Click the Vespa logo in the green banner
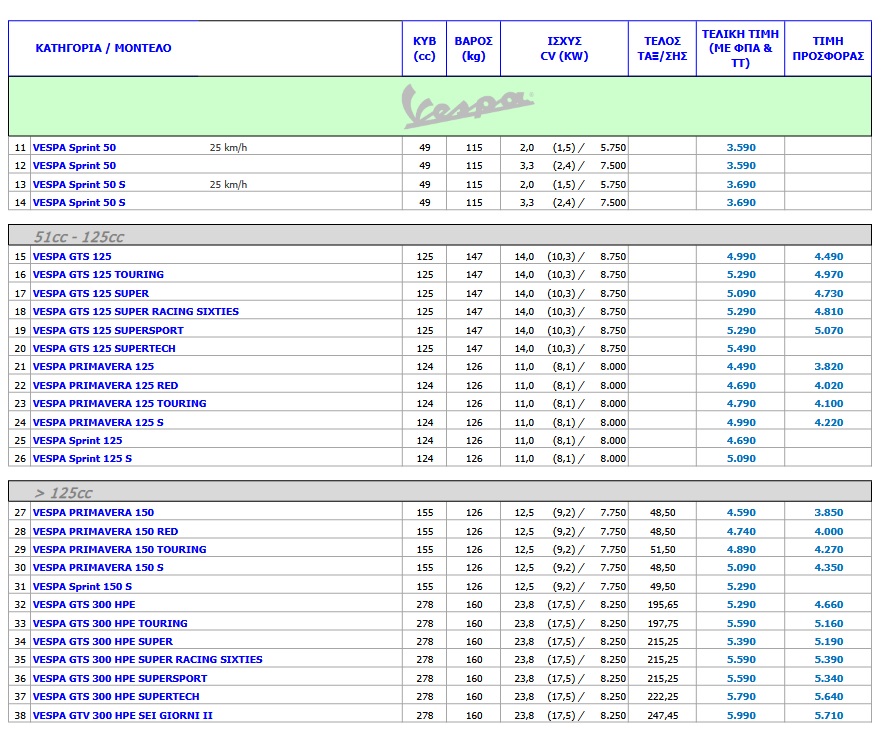The width and height of the screenshot is (881, 731). [467, 106]
